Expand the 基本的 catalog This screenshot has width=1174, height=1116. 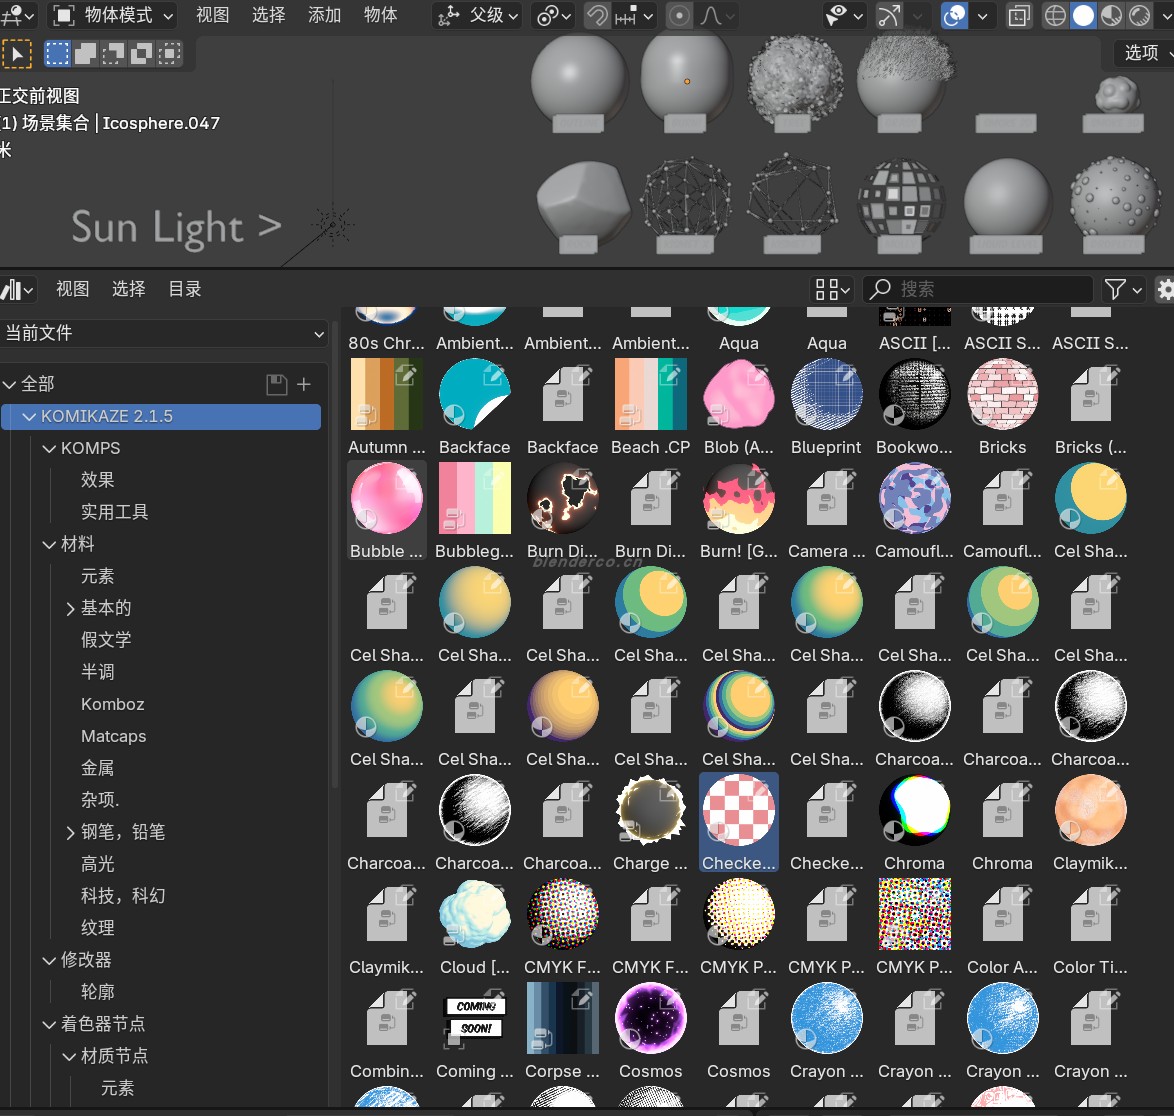pos(70,609)
